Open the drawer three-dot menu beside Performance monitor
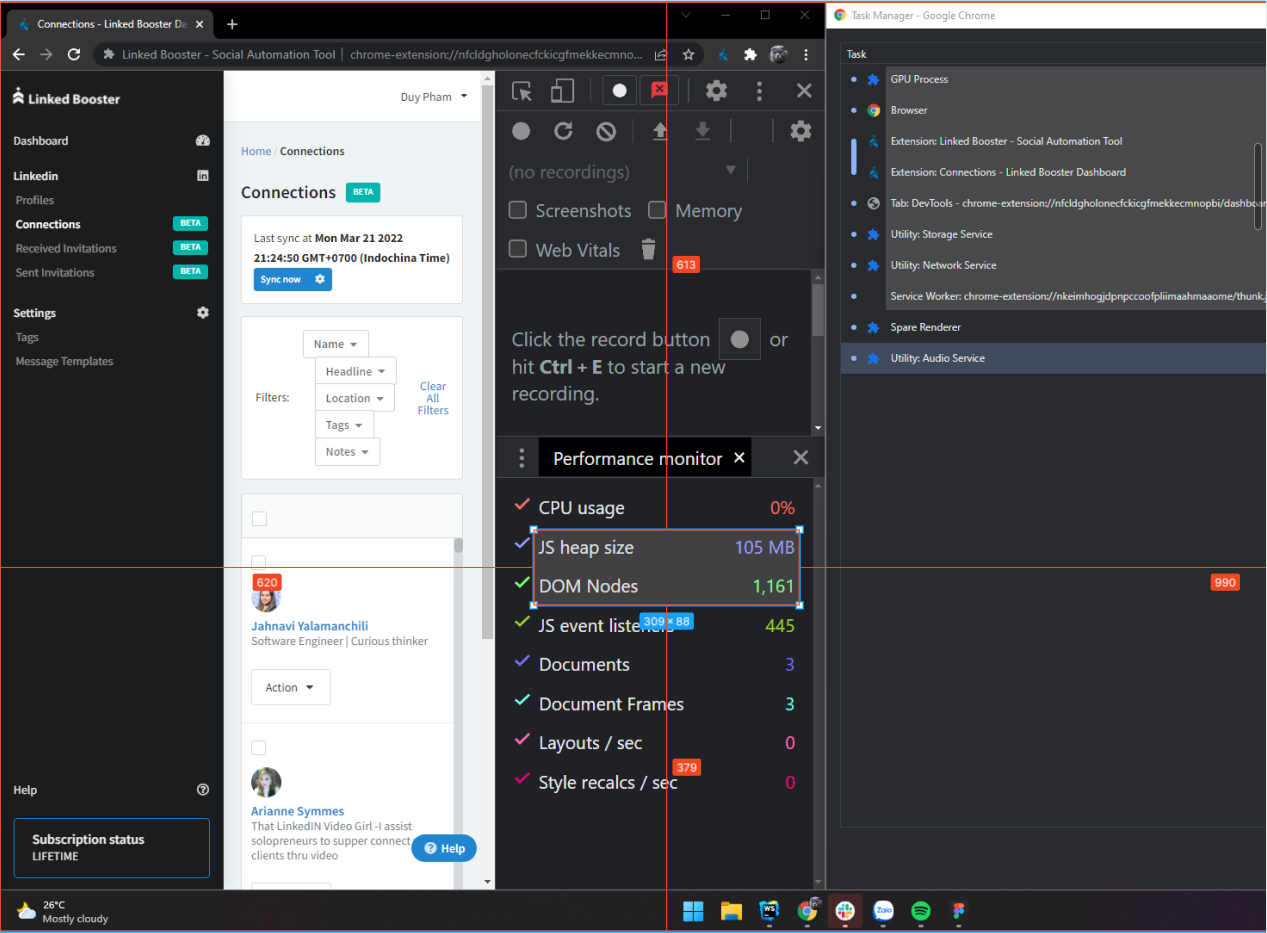This screenshot has width=1267, height=933. (x=521, y=458)
